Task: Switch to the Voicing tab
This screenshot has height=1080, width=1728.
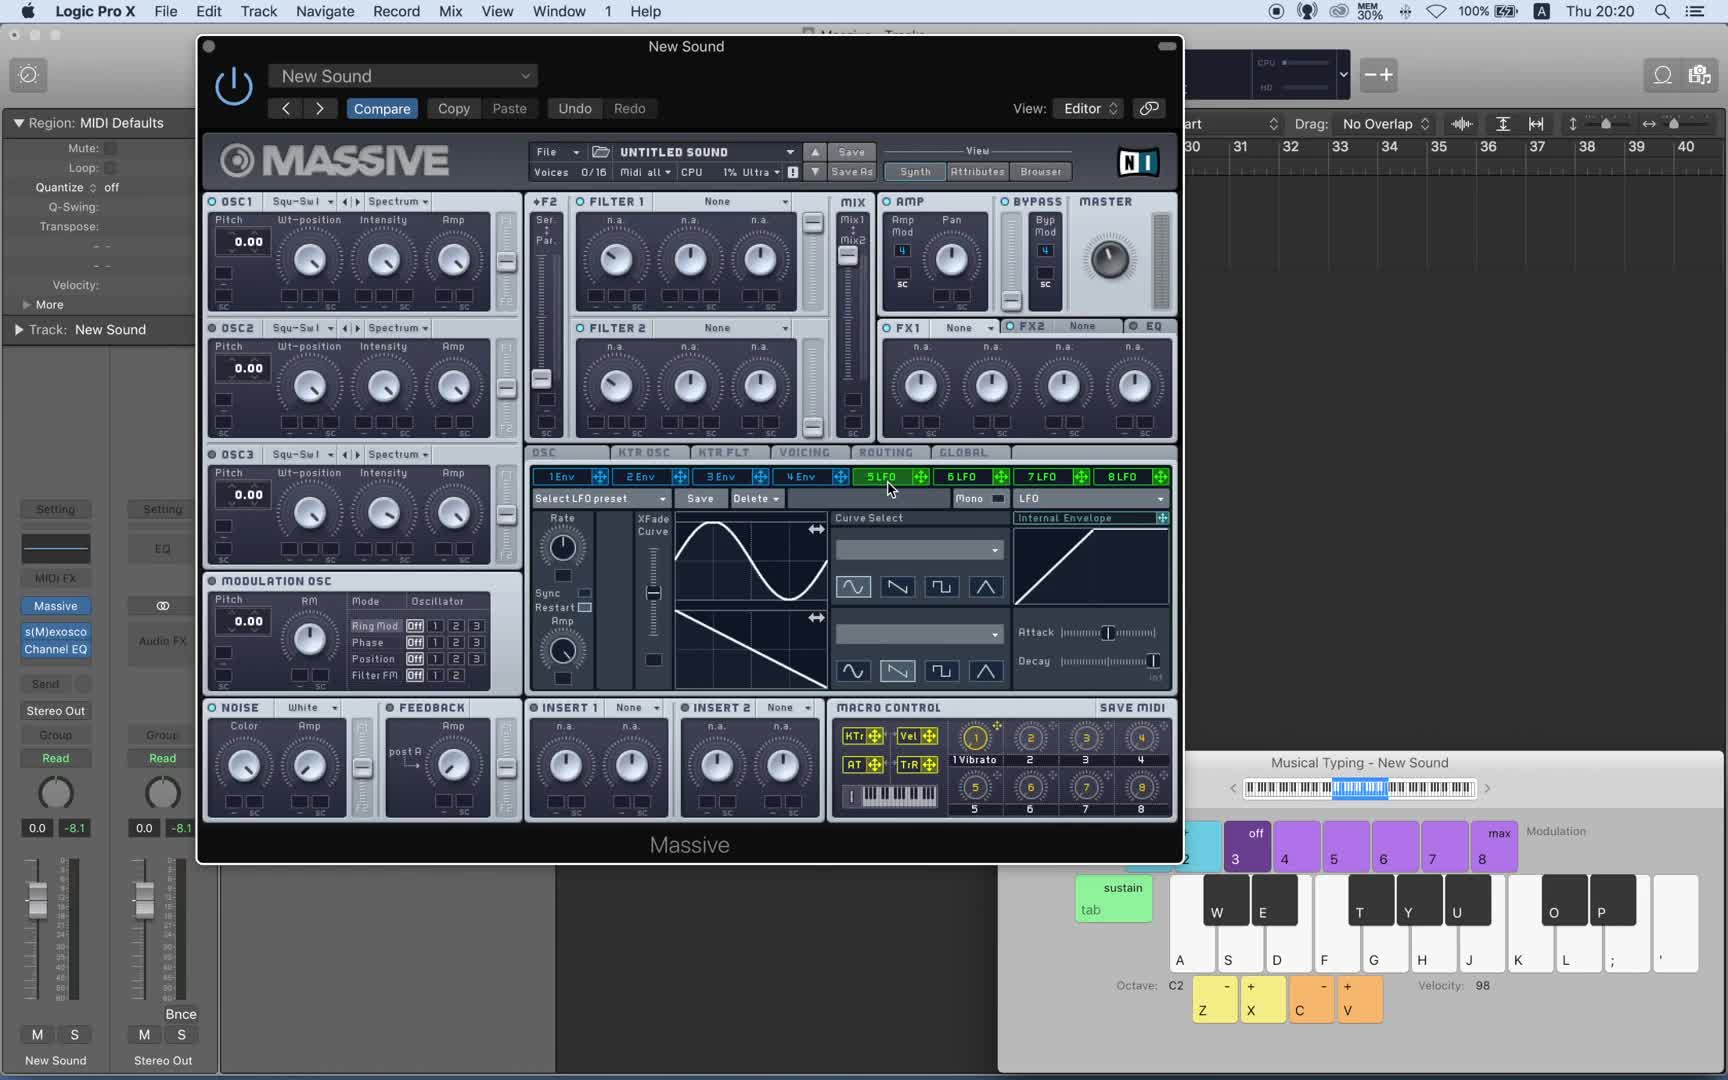Action: tap(804, 453)
